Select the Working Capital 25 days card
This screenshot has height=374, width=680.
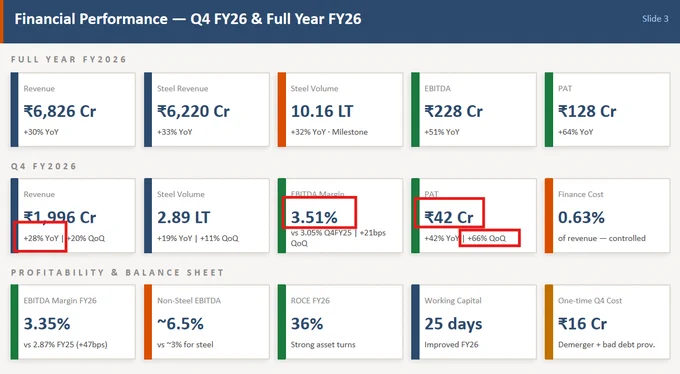tap(474, 322)
